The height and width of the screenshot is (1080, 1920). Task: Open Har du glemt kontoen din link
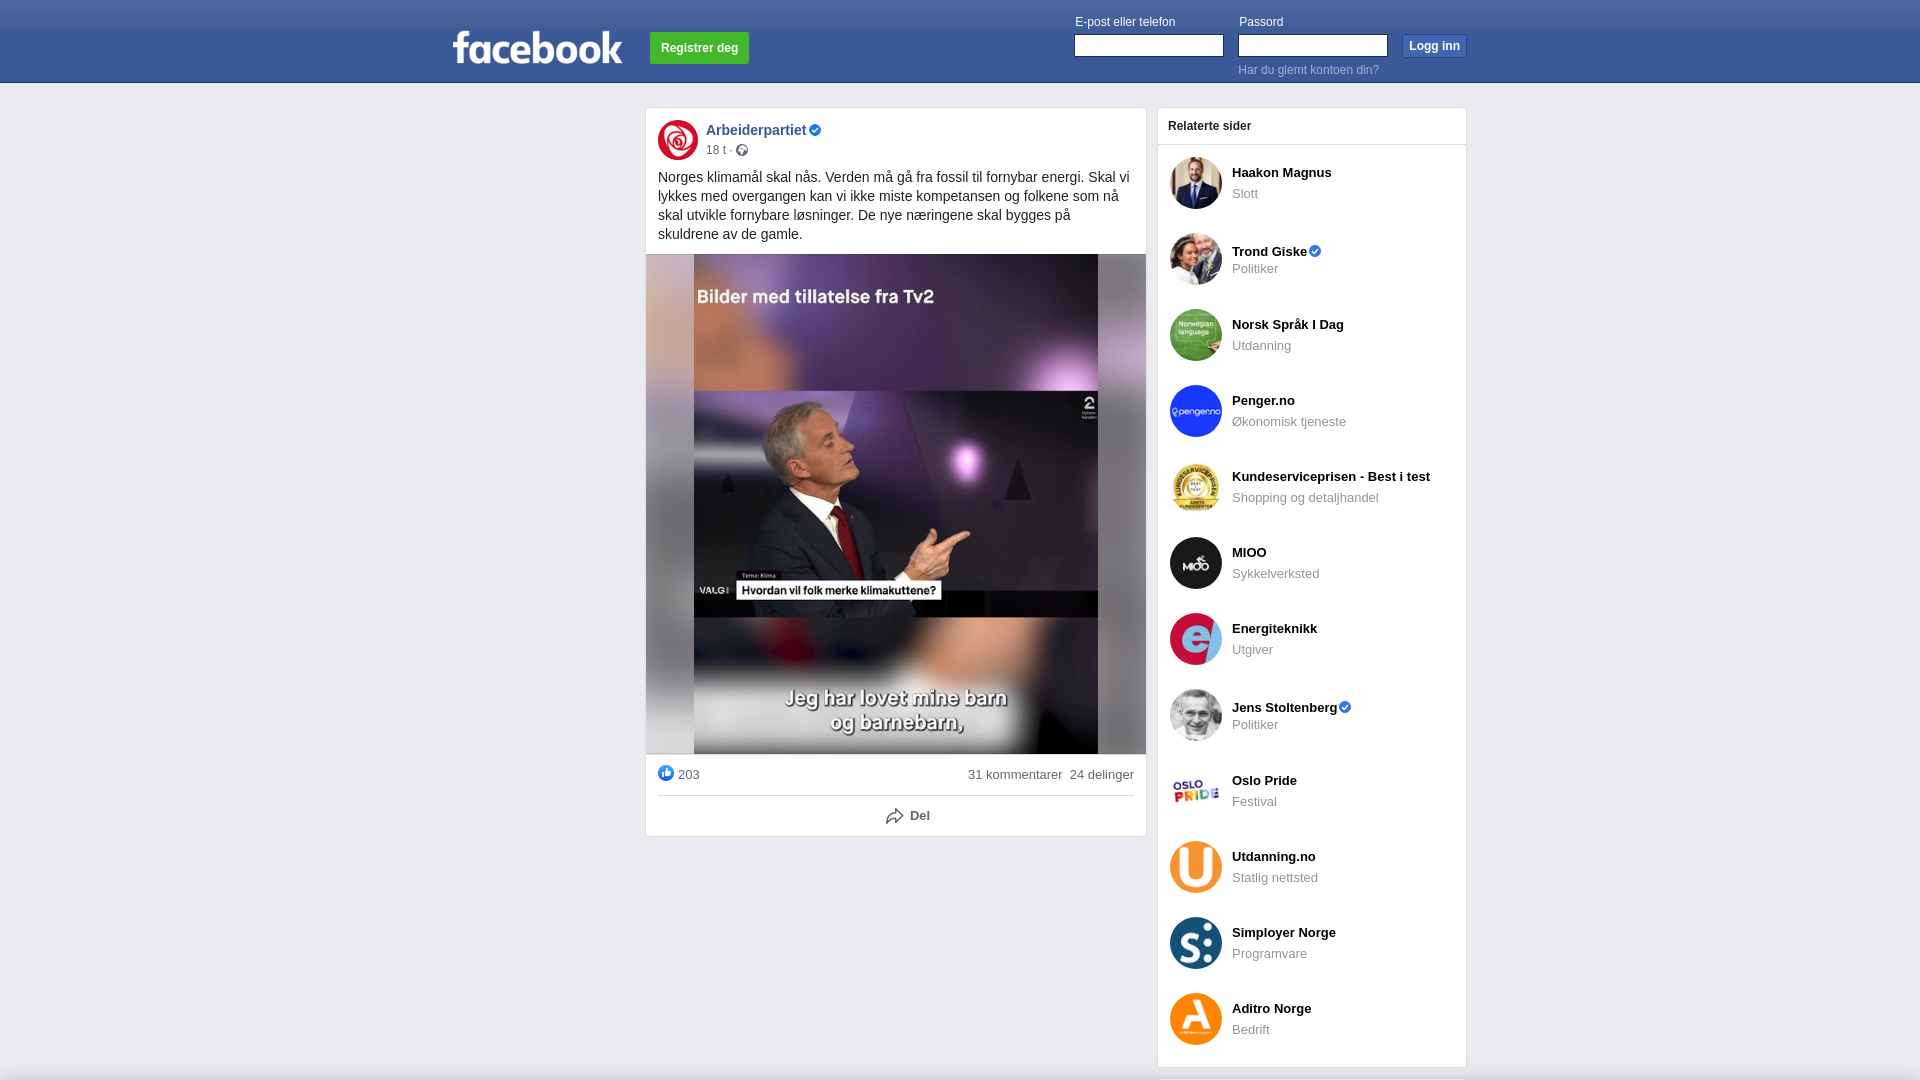pyautogui.click(x=1308, y=70)
